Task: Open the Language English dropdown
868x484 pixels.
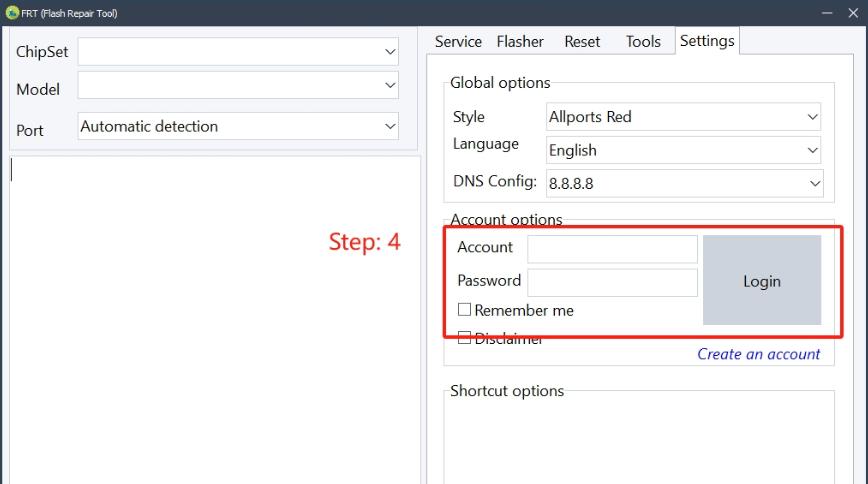Action: [684, 150]
